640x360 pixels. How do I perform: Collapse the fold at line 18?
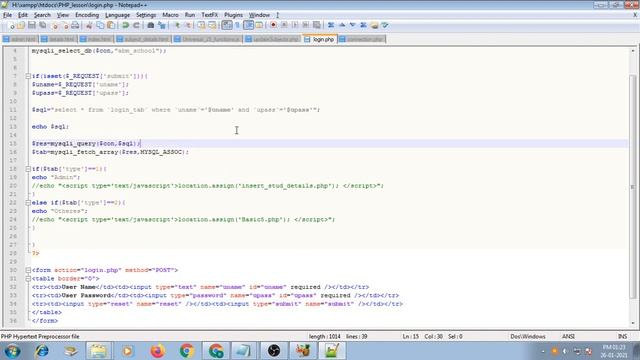click(28, 169)
